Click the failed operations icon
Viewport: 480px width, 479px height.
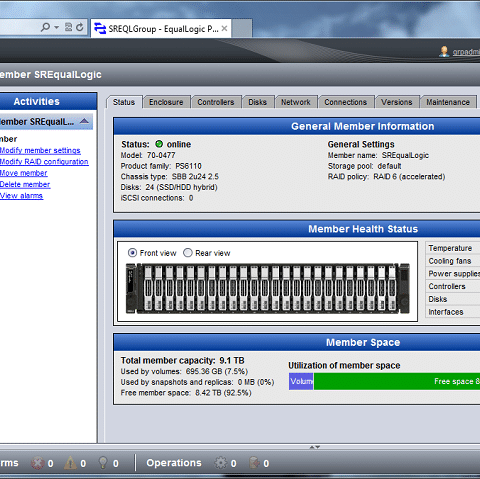pos(254,463)
